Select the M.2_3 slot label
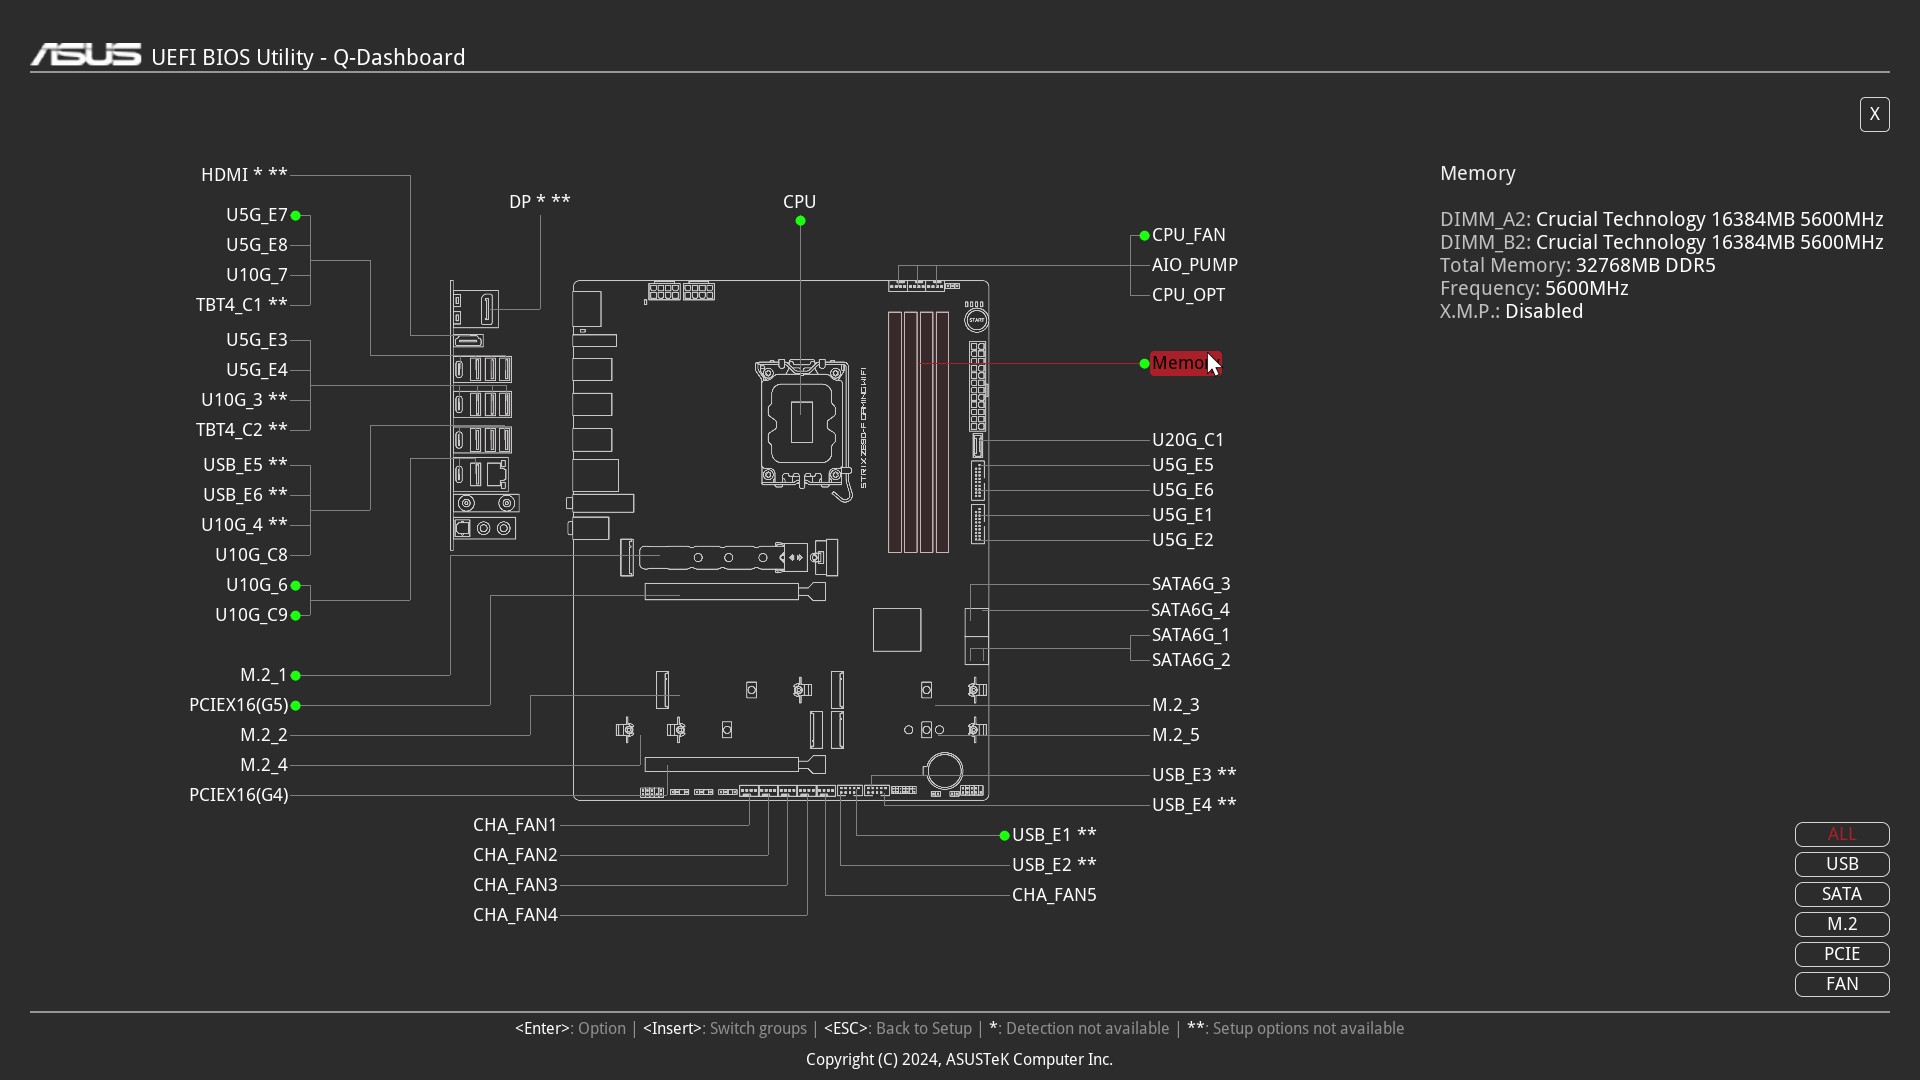The height and width of the screenshot is (1080, 1920). point(1175,705)
